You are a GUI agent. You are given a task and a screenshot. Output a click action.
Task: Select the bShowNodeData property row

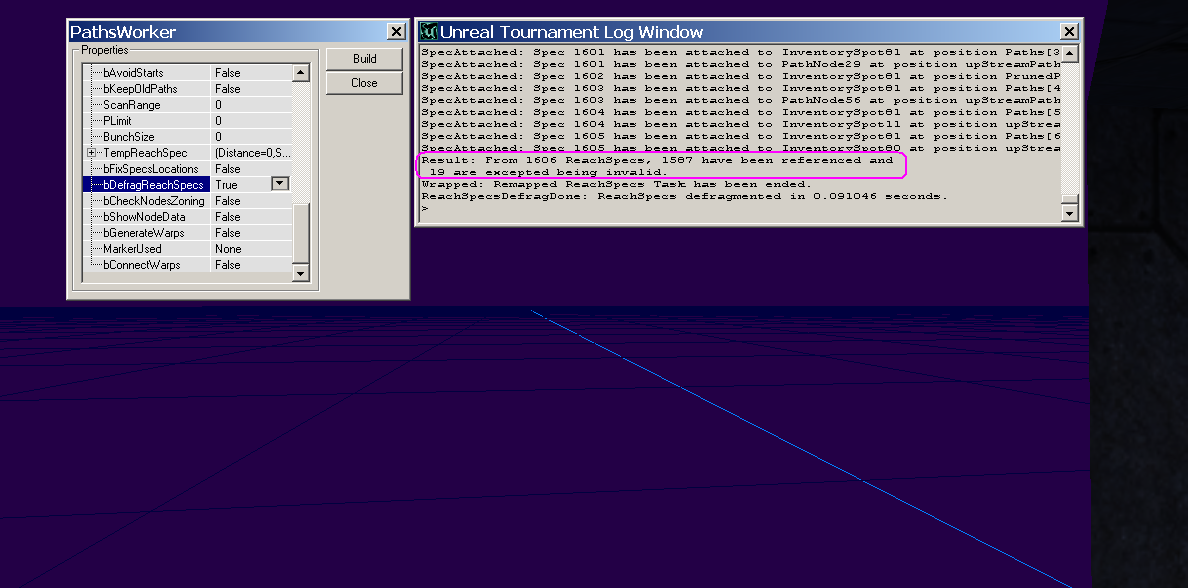[x=188, y=217]
